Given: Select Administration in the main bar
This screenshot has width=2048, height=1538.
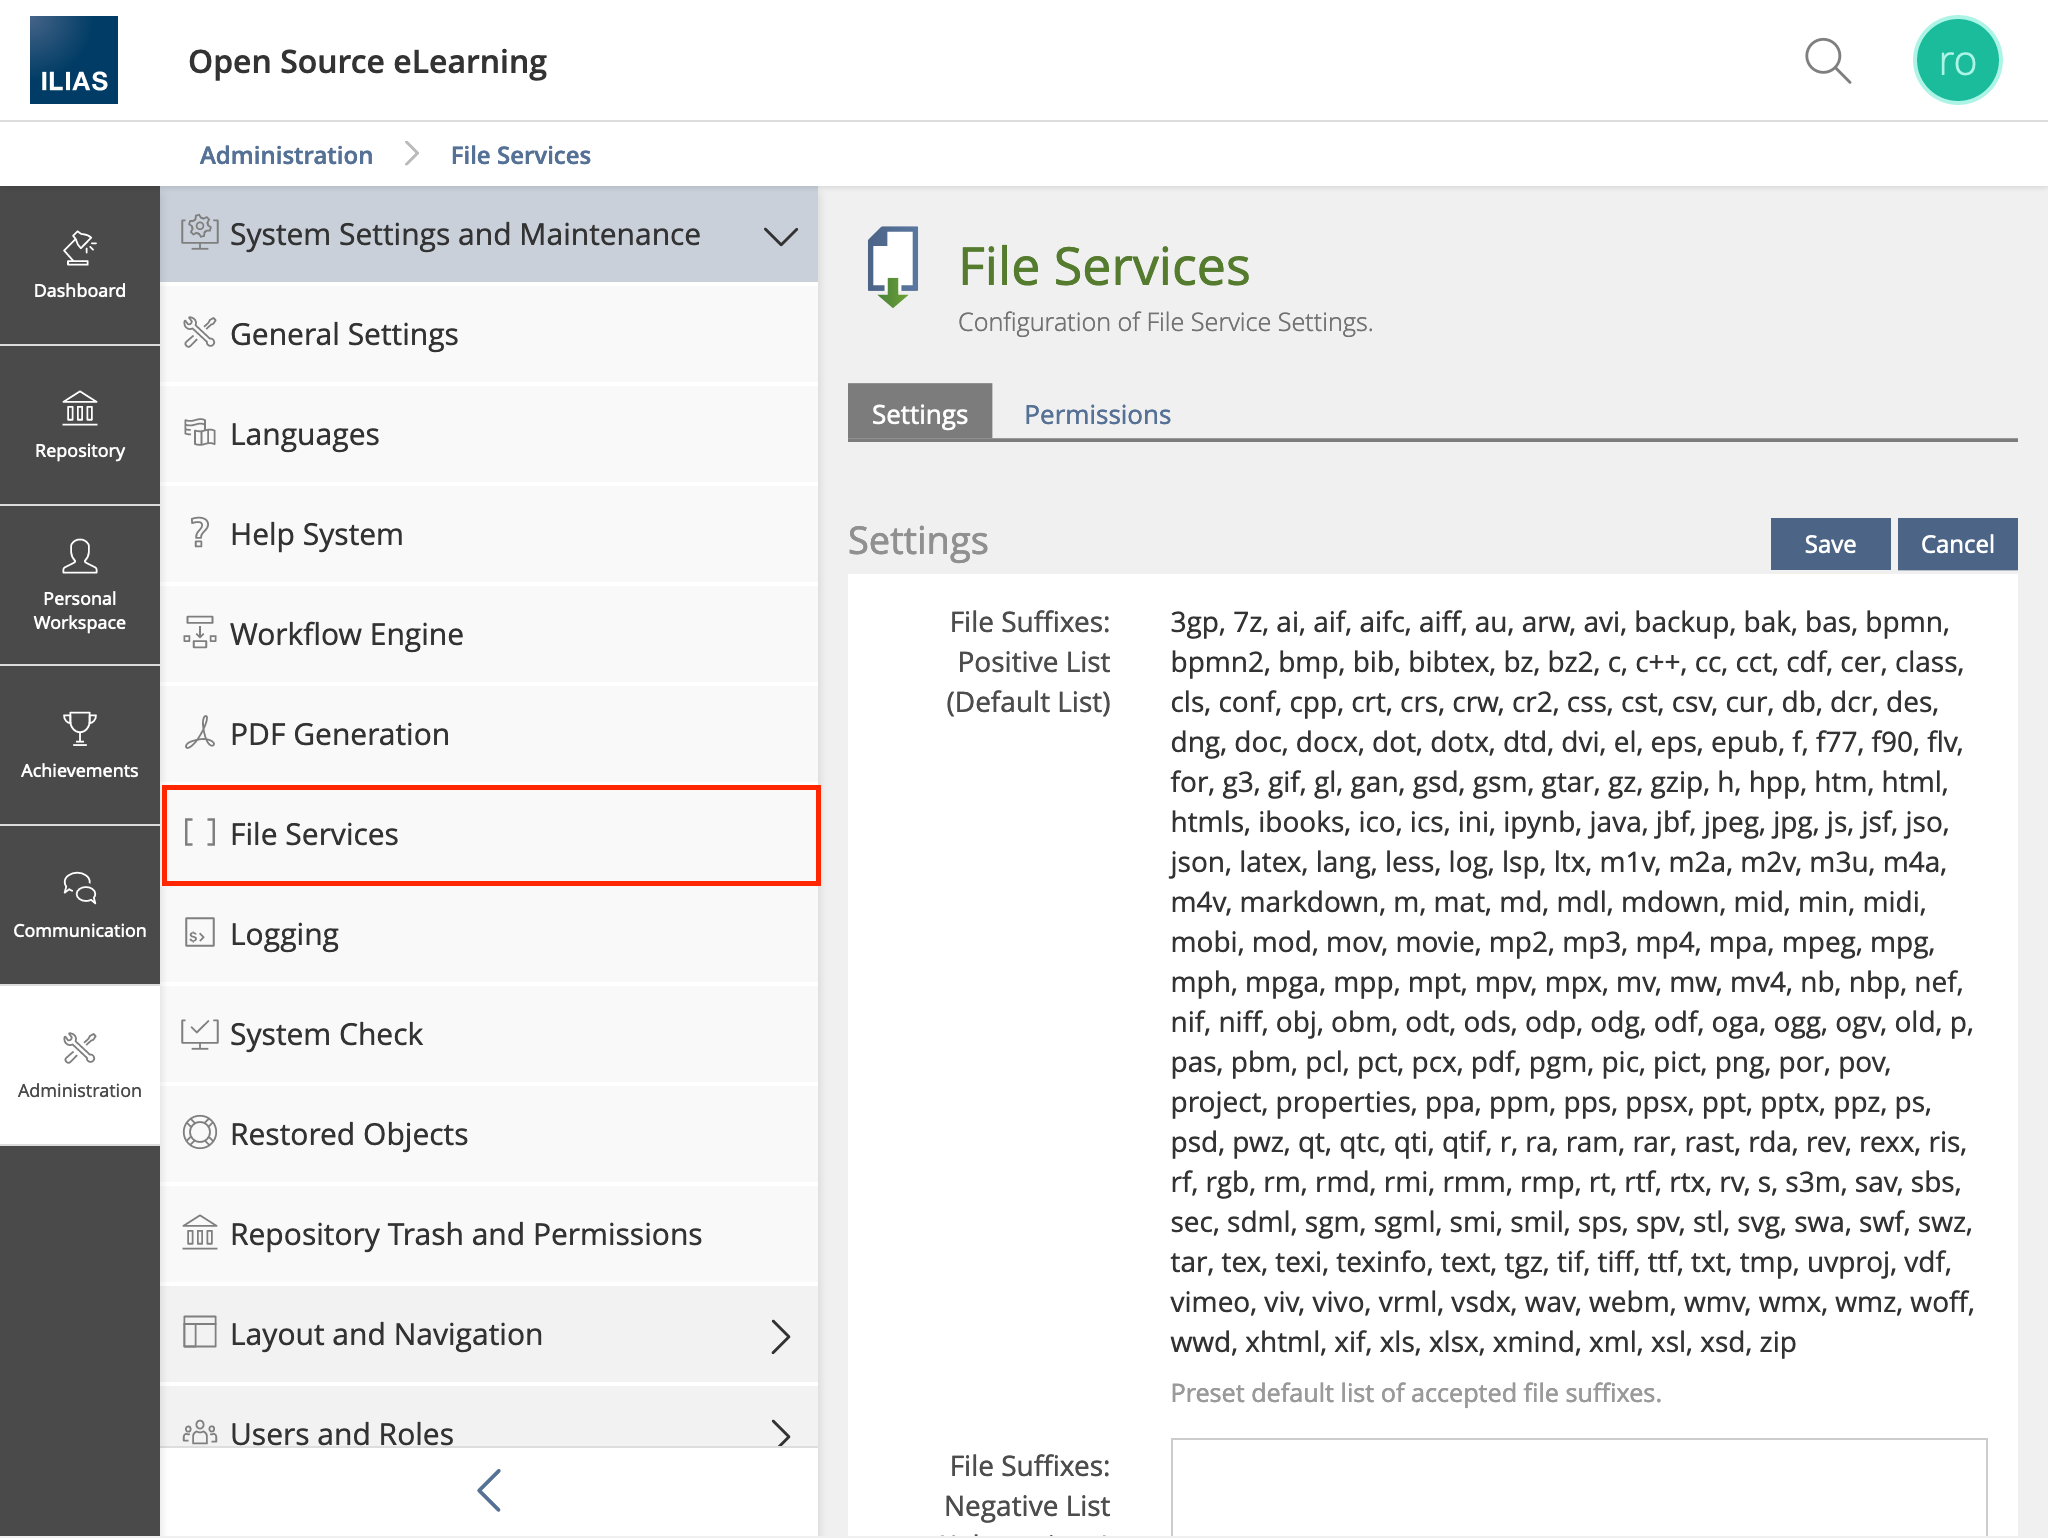Looking at the screenshot, I should click(80, 1065).
